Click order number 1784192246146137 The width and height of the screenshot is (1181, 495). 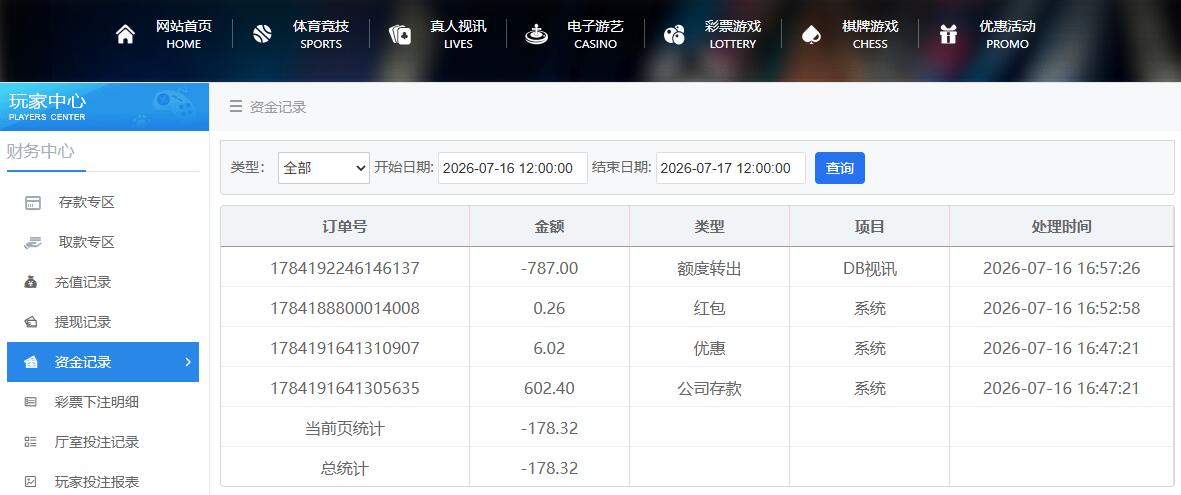pyautogui.click(x=345, y=268)
